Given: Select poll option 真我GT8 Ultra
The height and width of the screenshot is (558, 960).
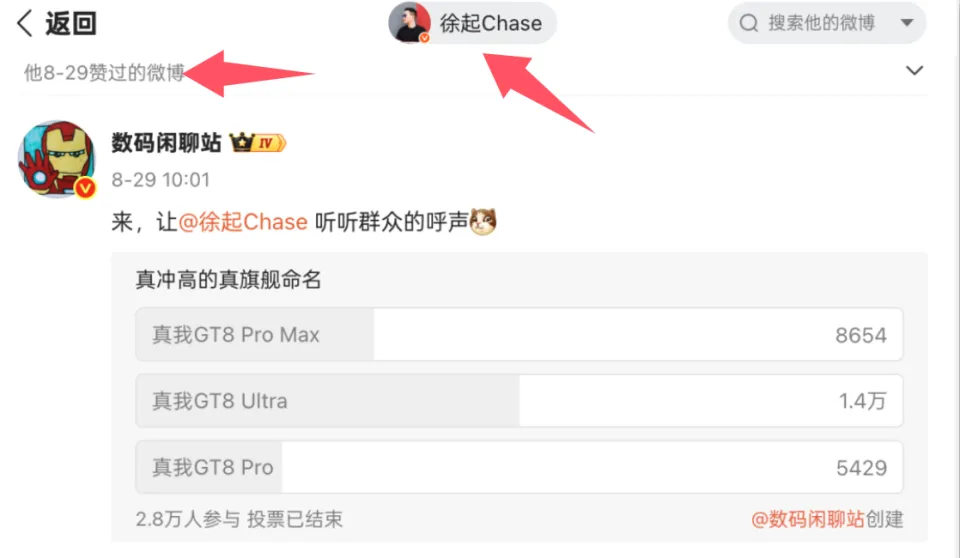Looking at the screenshot, I should (x=519, y=401).
